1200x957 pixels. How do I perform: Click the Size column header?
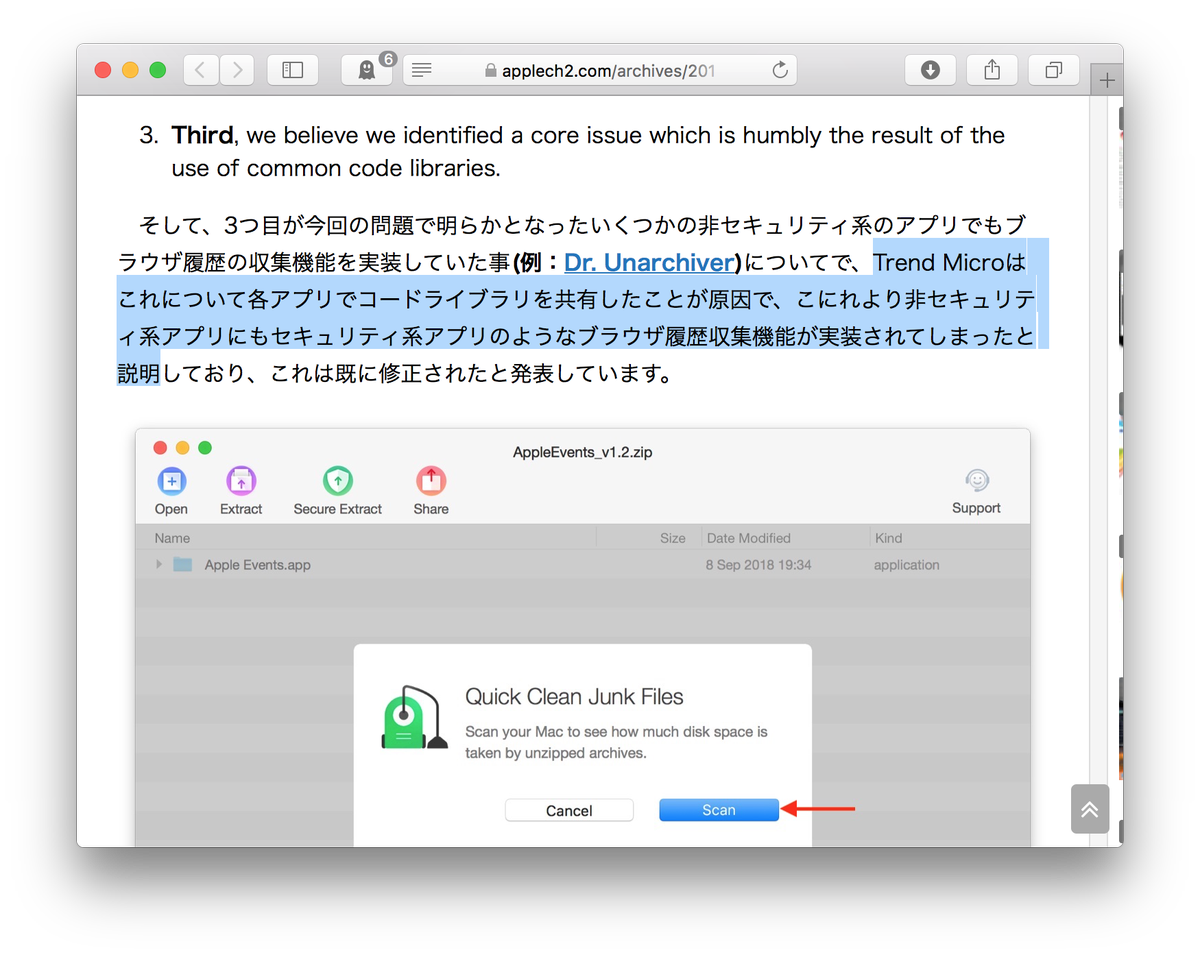(x=673, y=538)
